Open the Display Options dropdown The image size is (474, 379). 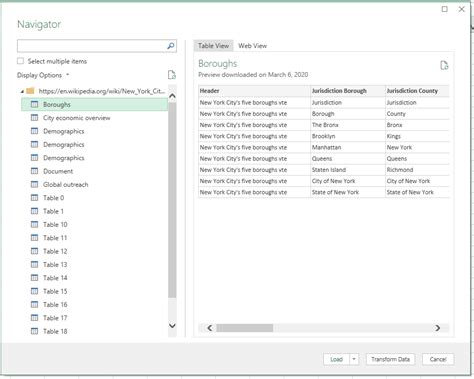43,75
